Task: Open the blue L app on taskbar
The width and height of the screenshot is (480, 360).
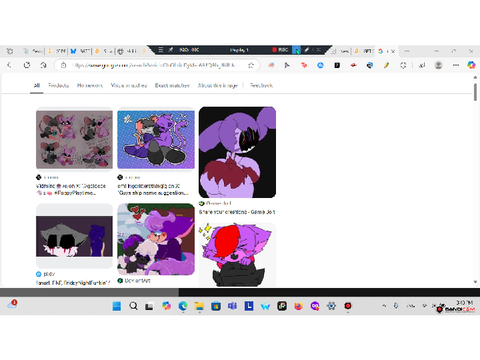Action: point(249,306)
